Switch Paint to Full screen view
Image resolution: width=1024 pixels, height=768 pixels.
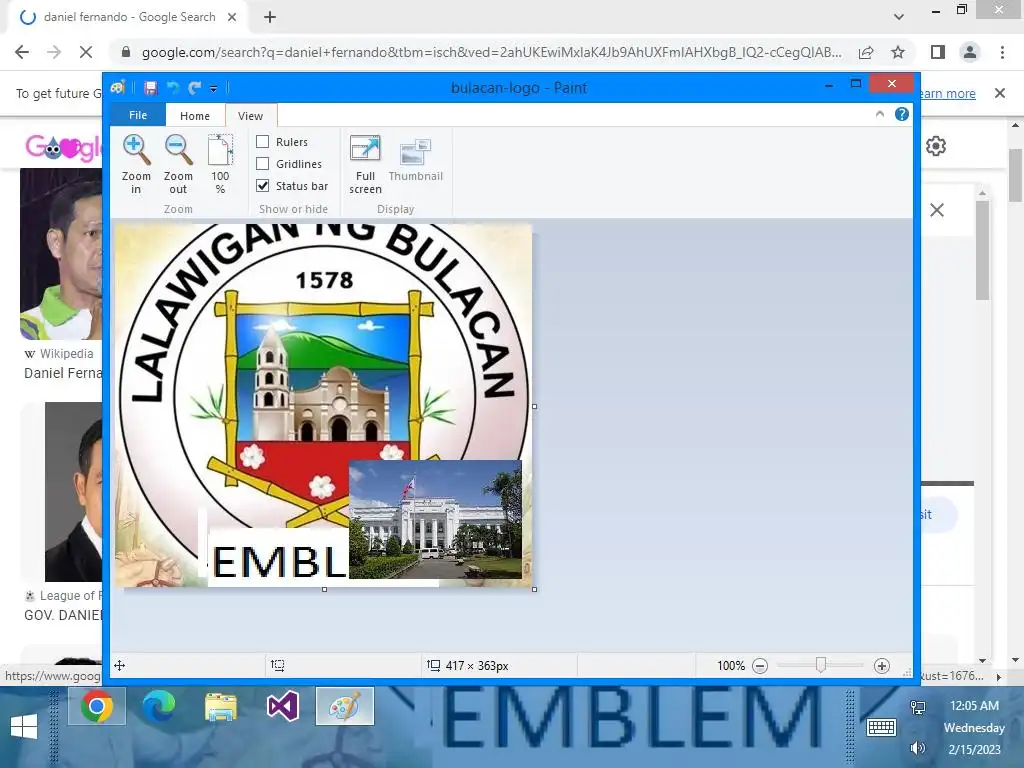[x=365, y=165]
